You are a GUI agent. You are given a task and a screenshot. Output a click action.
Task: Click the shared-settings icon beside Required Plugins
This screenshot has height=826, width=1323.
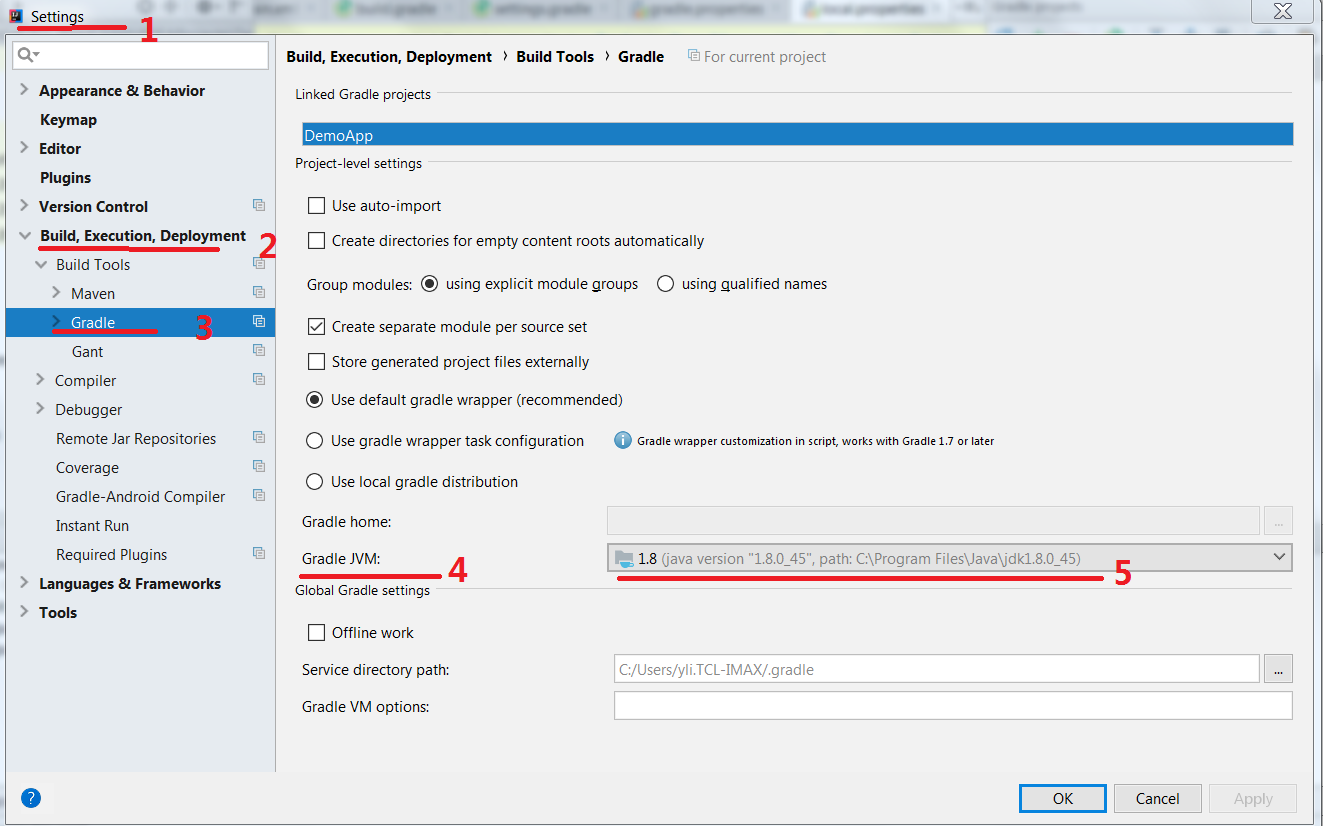tap(258, 554)
